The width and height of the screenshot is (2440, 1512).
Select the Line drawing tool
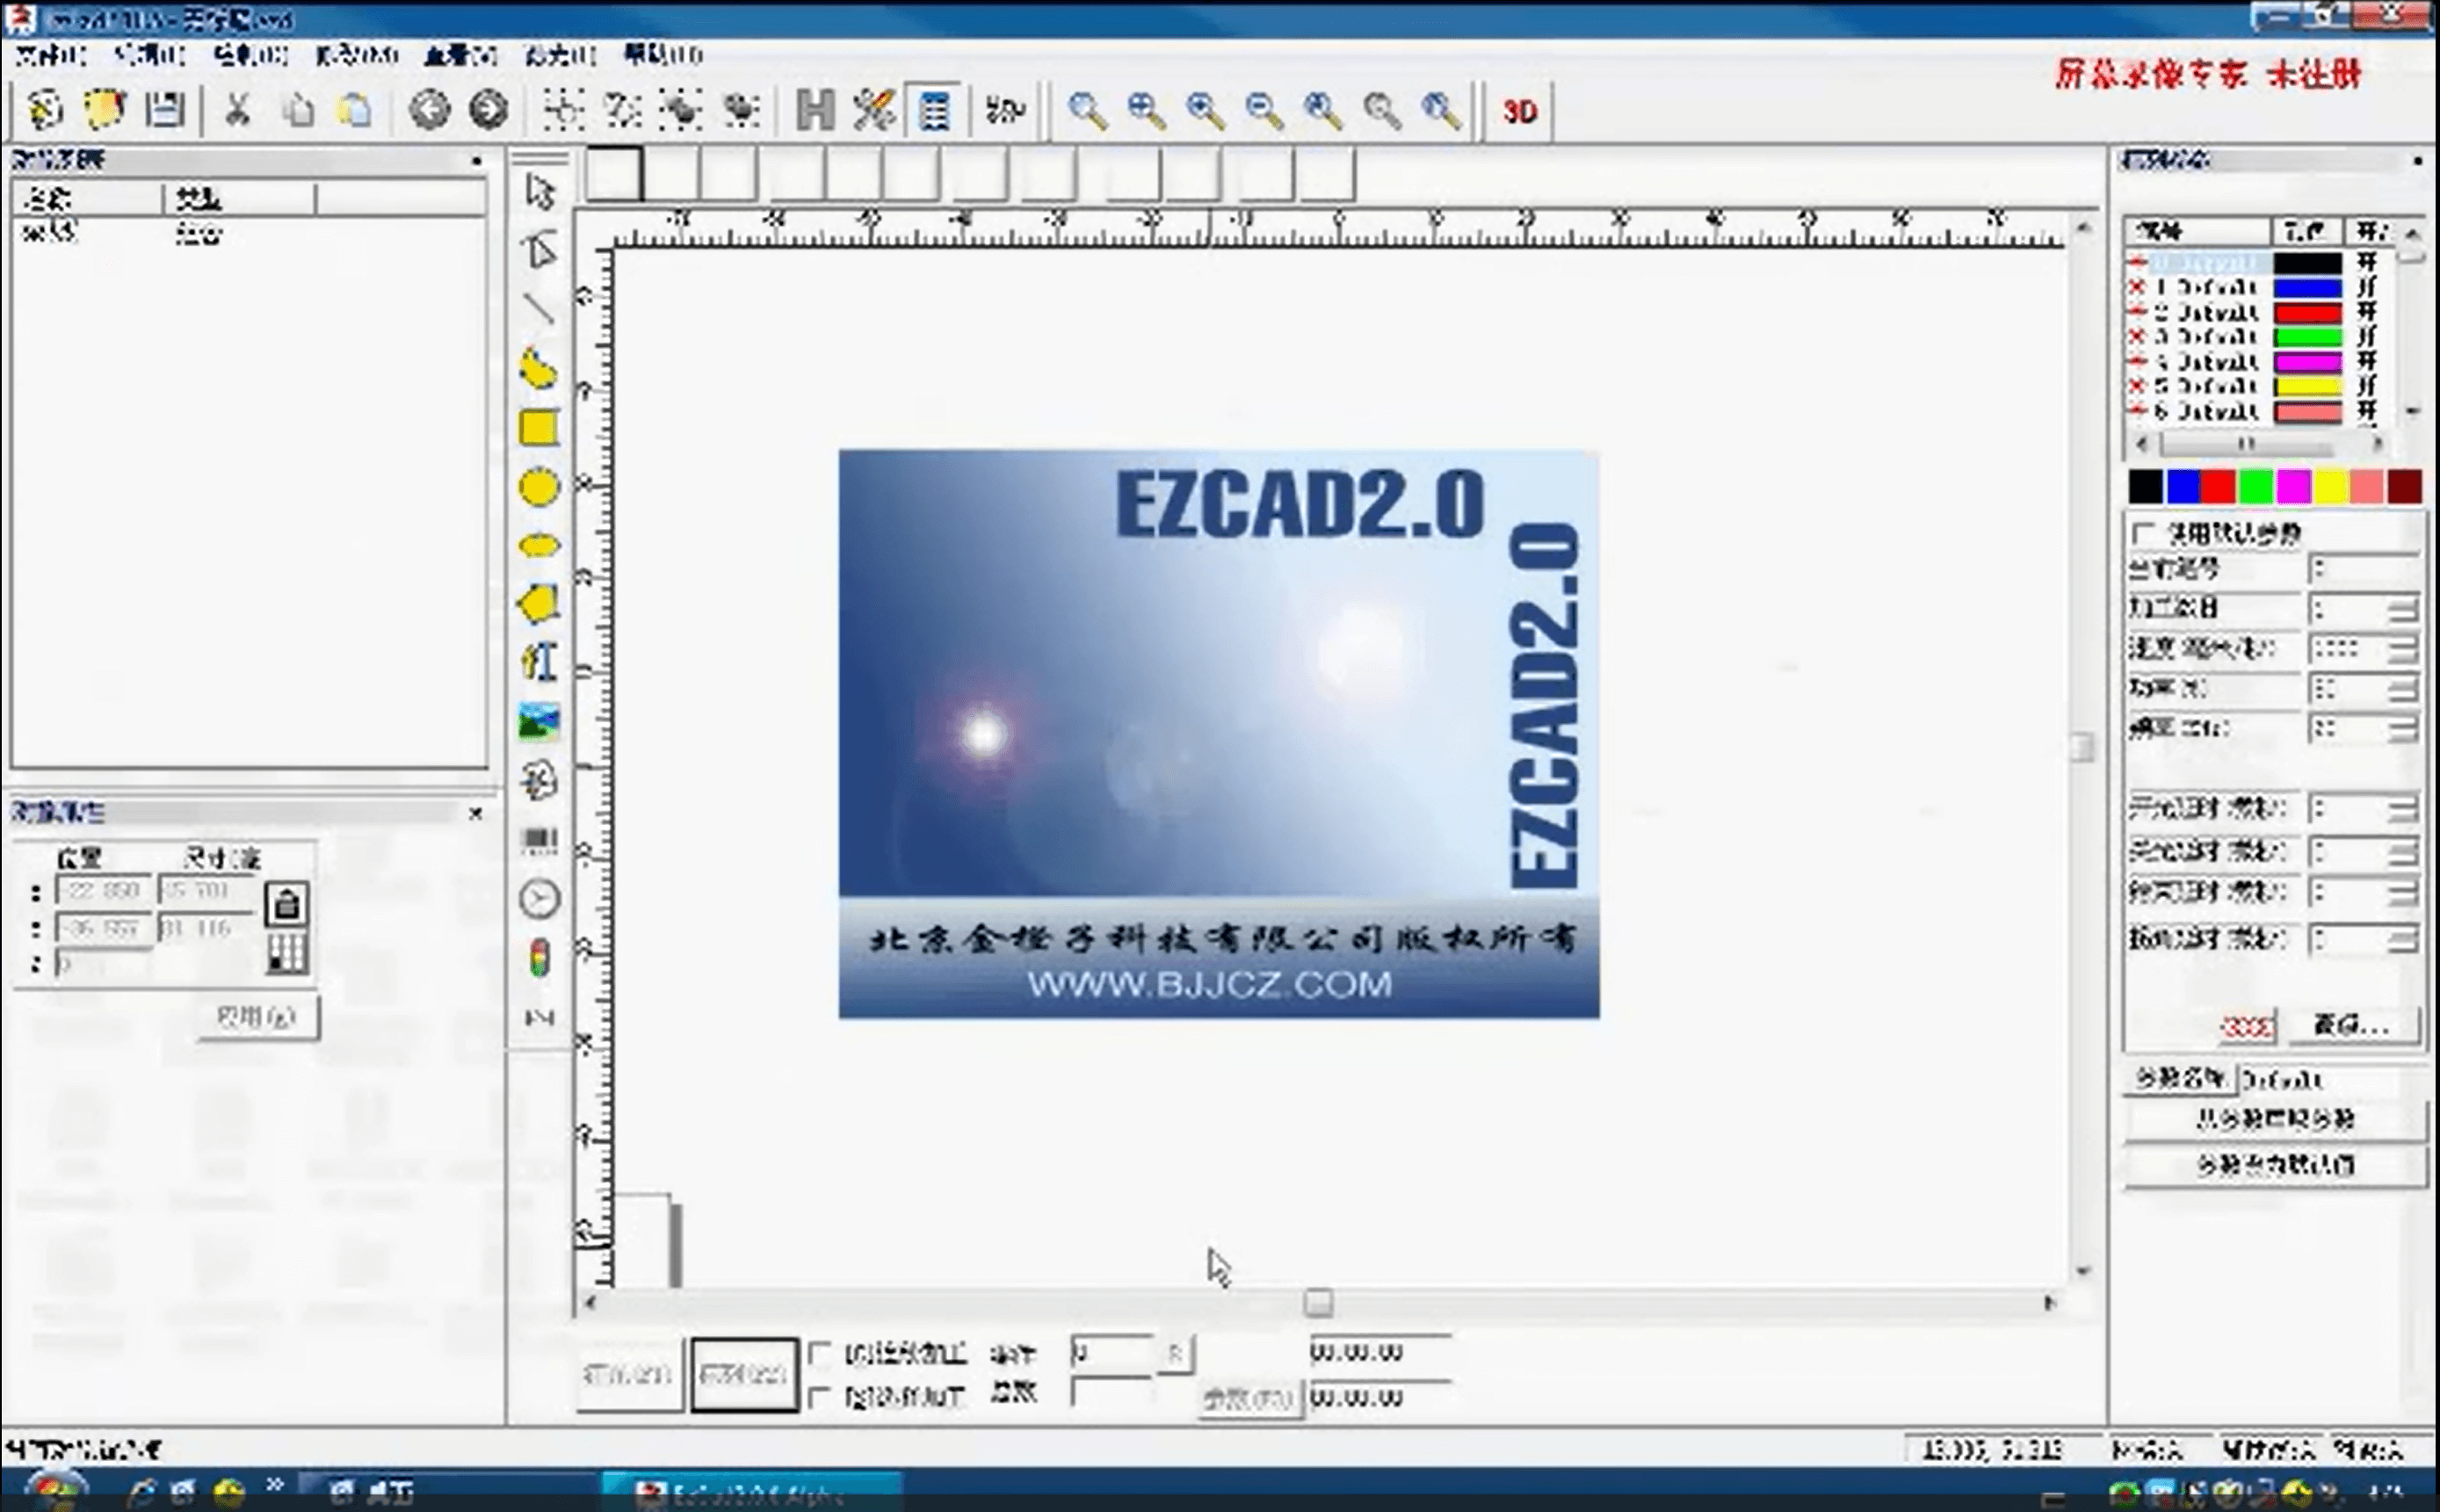point(540,309)
